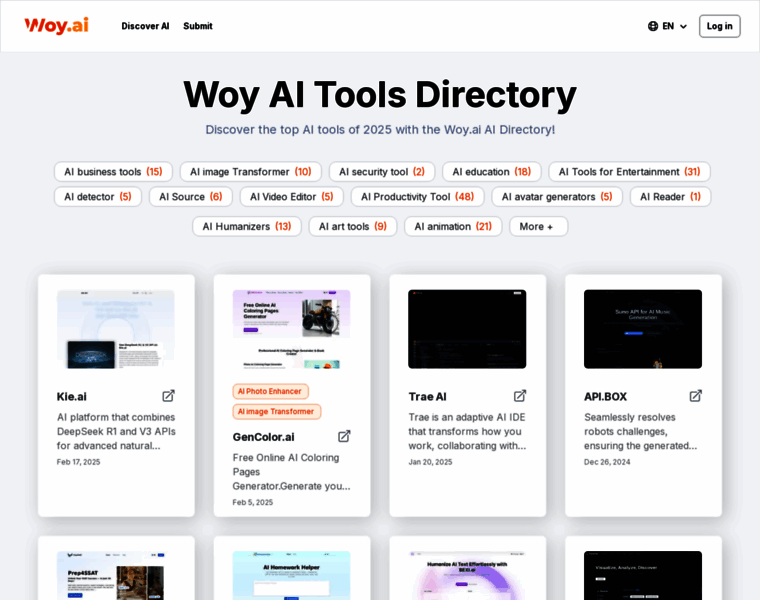Open Submit menu item
Viewport: 760px width, 600px height.
[198, 26]
